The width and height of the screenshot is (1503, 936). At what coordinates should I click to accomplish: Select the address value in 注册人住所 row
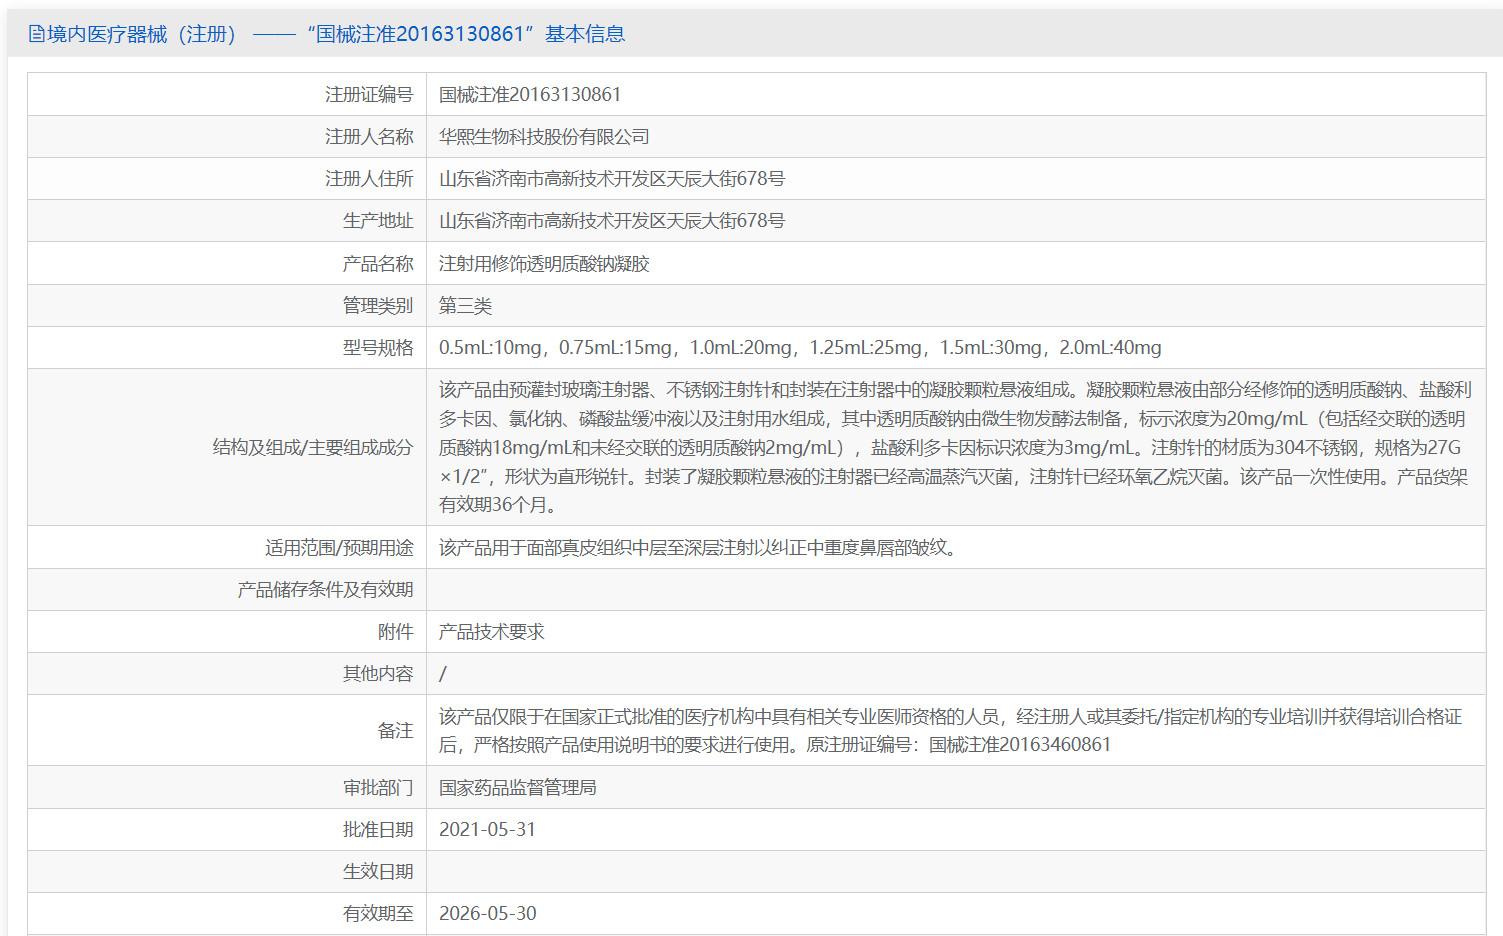612,179
